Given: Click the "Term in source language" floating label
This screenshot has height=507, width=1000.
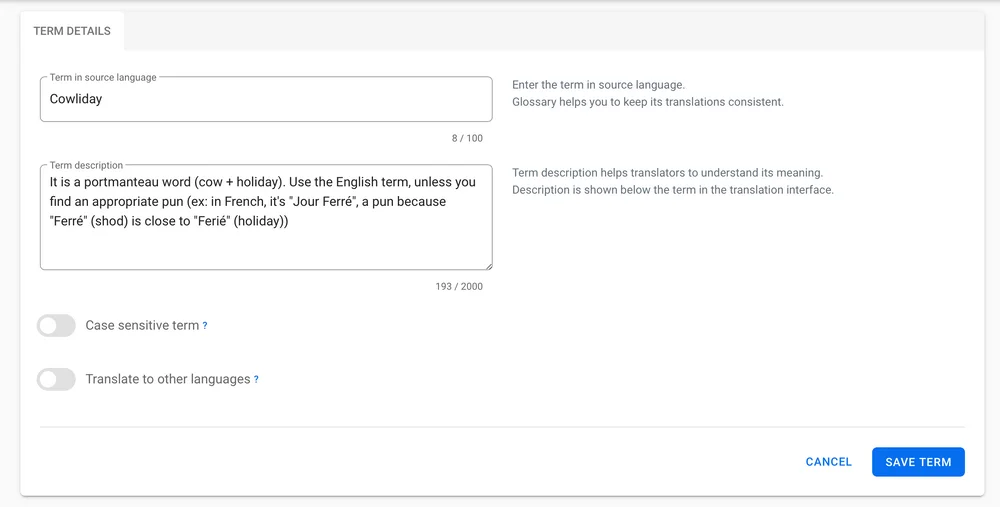Looking at the screenshot, I should tap(103, 77).
